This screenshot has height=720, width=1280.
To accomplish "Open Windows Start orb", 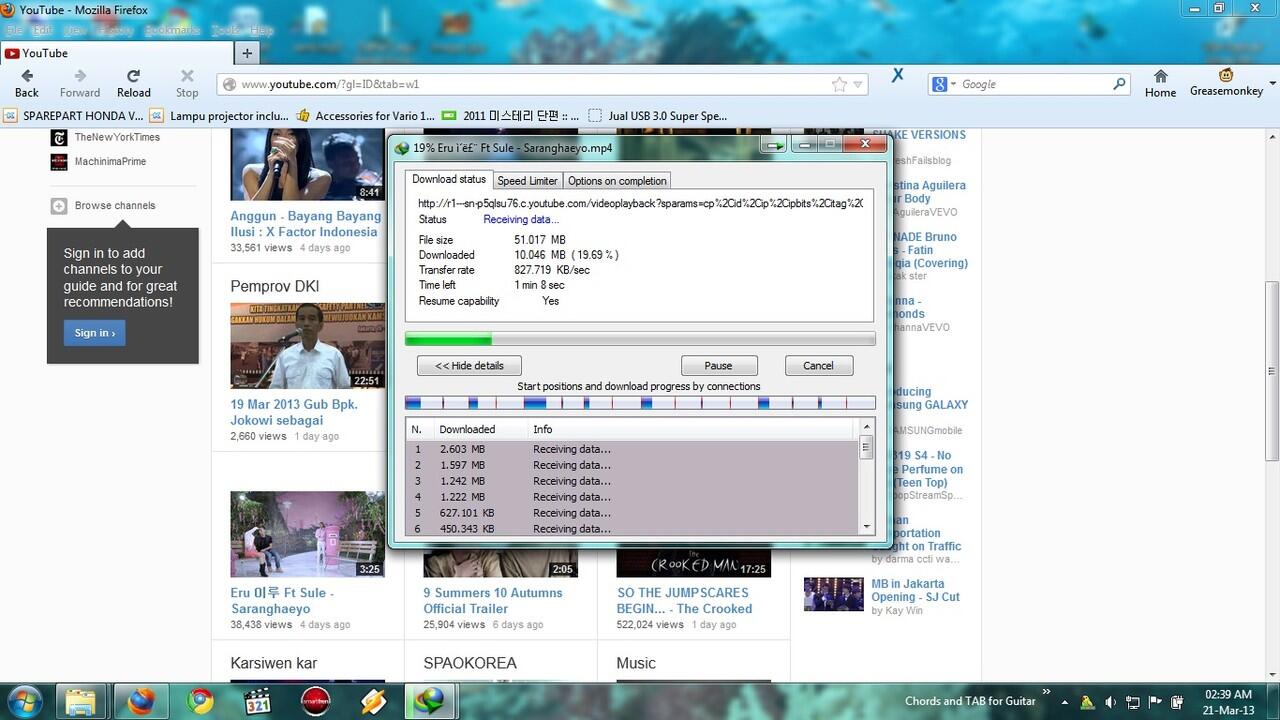I will click(x=24, y=701).
